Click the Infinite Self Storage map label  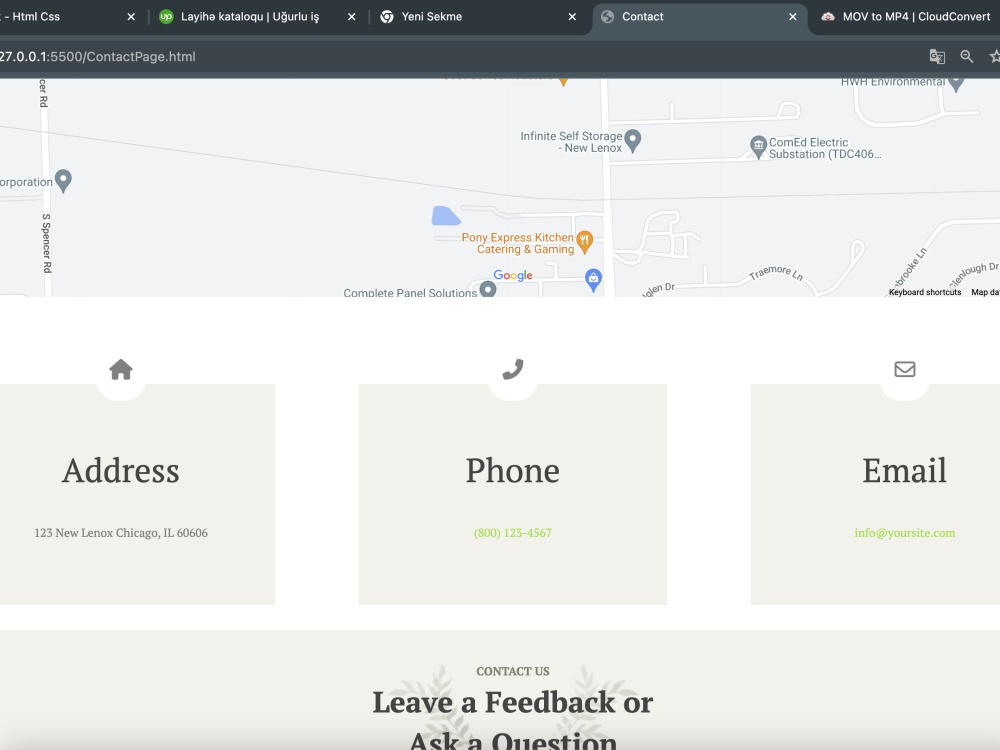click(571, 142)
